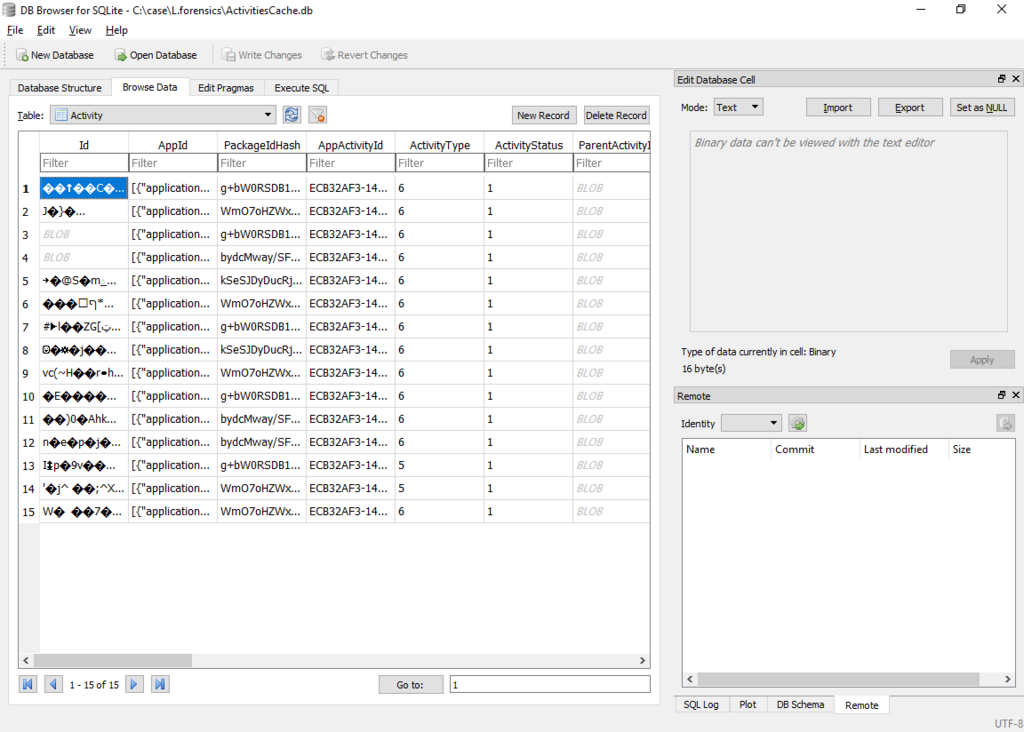Click the New Database toolbar button
Screen dimensions: 1024x732
coord(55,55)
